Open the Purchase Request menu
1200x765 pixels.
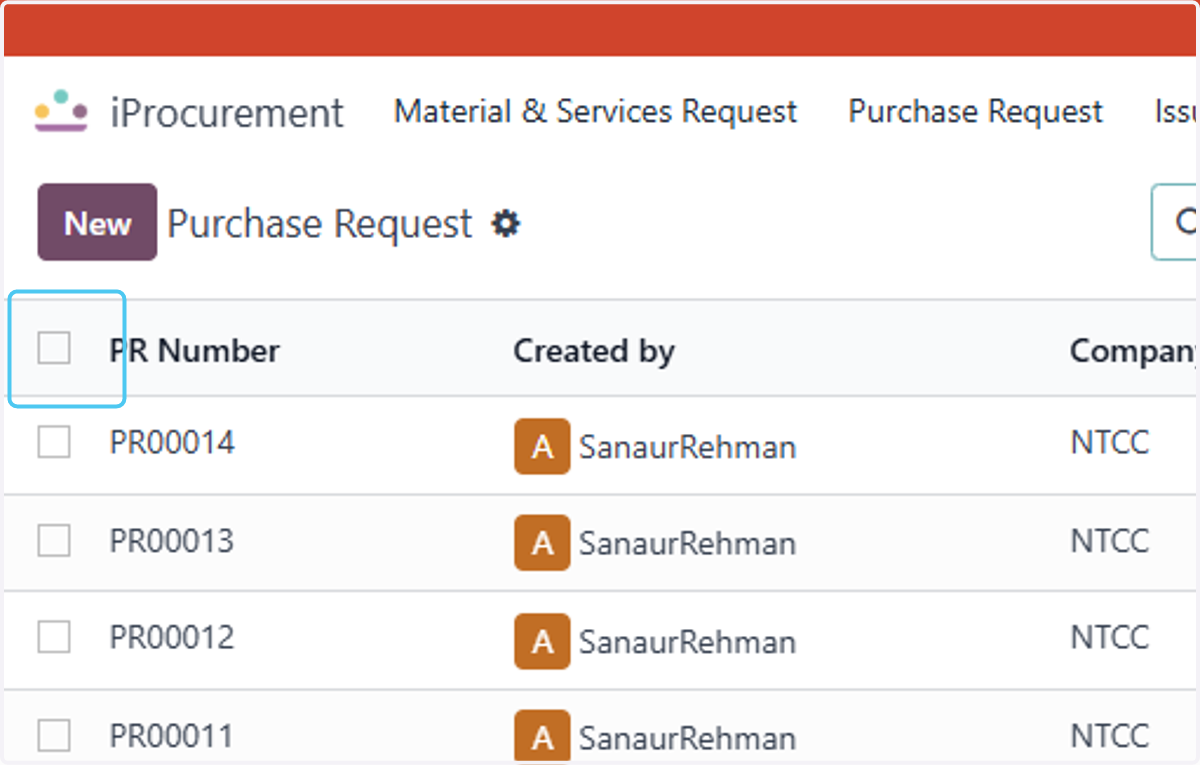tap(976, 111)
